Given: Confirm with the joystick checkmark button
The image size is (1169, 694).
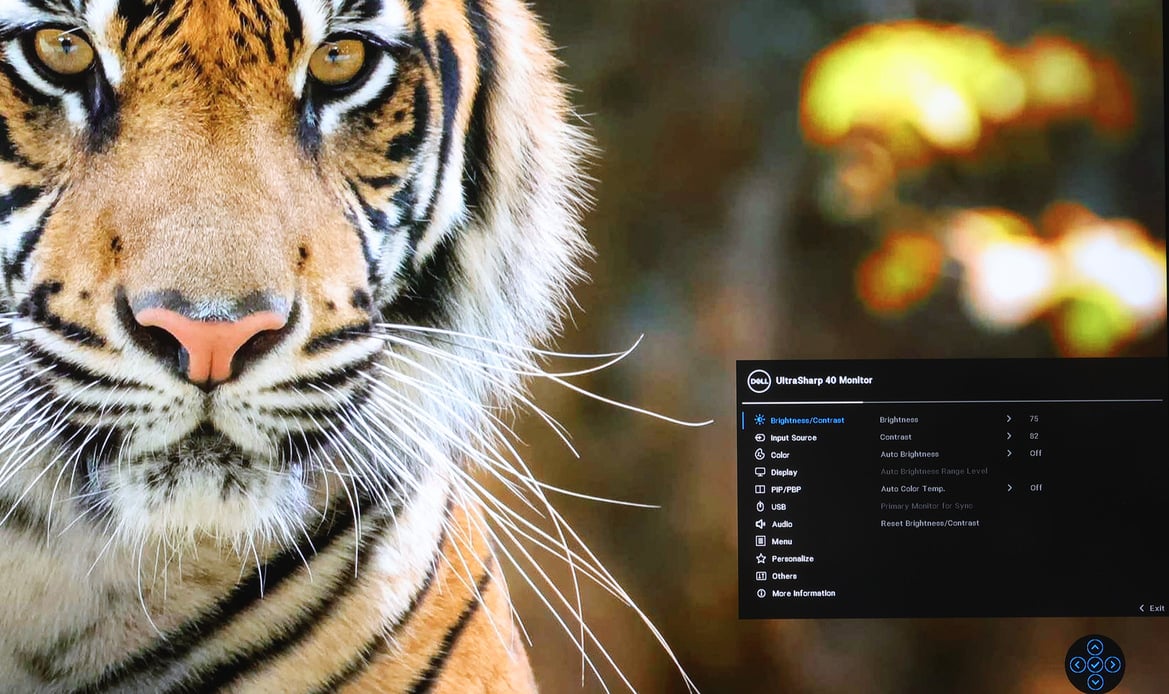Looking at the screenshot, I should 1094,664.
